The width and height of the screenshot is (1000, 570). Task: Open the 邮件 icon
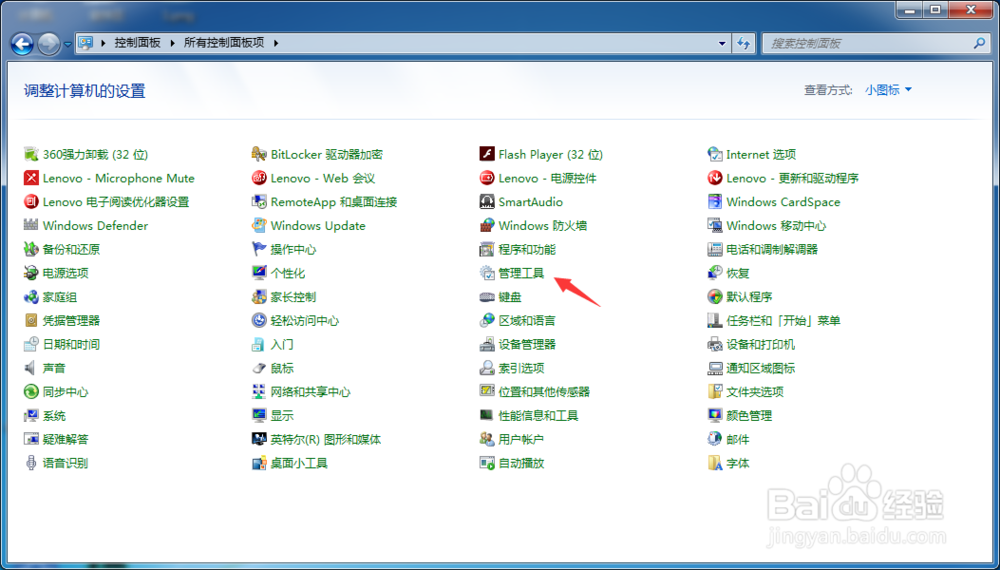(715, 439)
